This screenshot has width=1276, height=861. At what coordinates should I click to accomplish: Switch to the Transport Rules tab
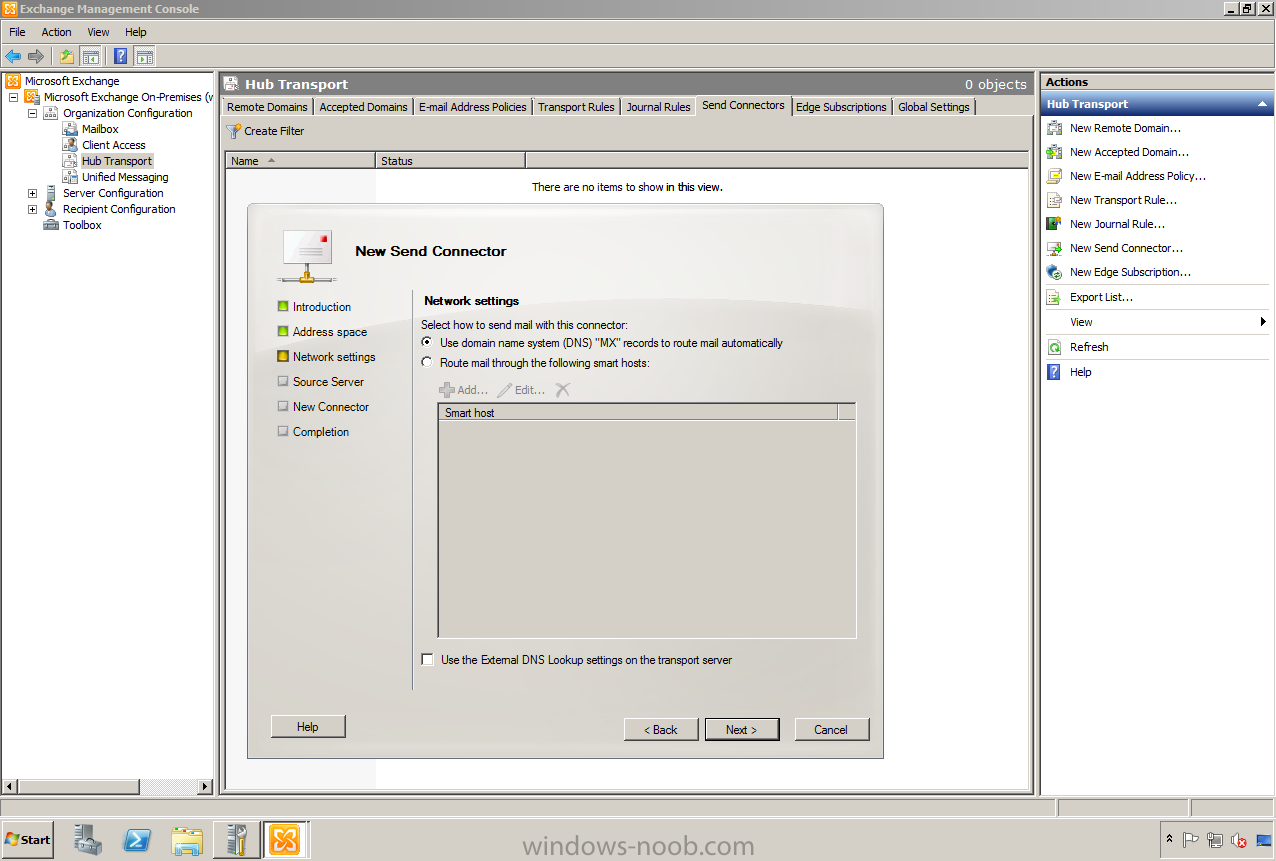(x=576, y=107)
